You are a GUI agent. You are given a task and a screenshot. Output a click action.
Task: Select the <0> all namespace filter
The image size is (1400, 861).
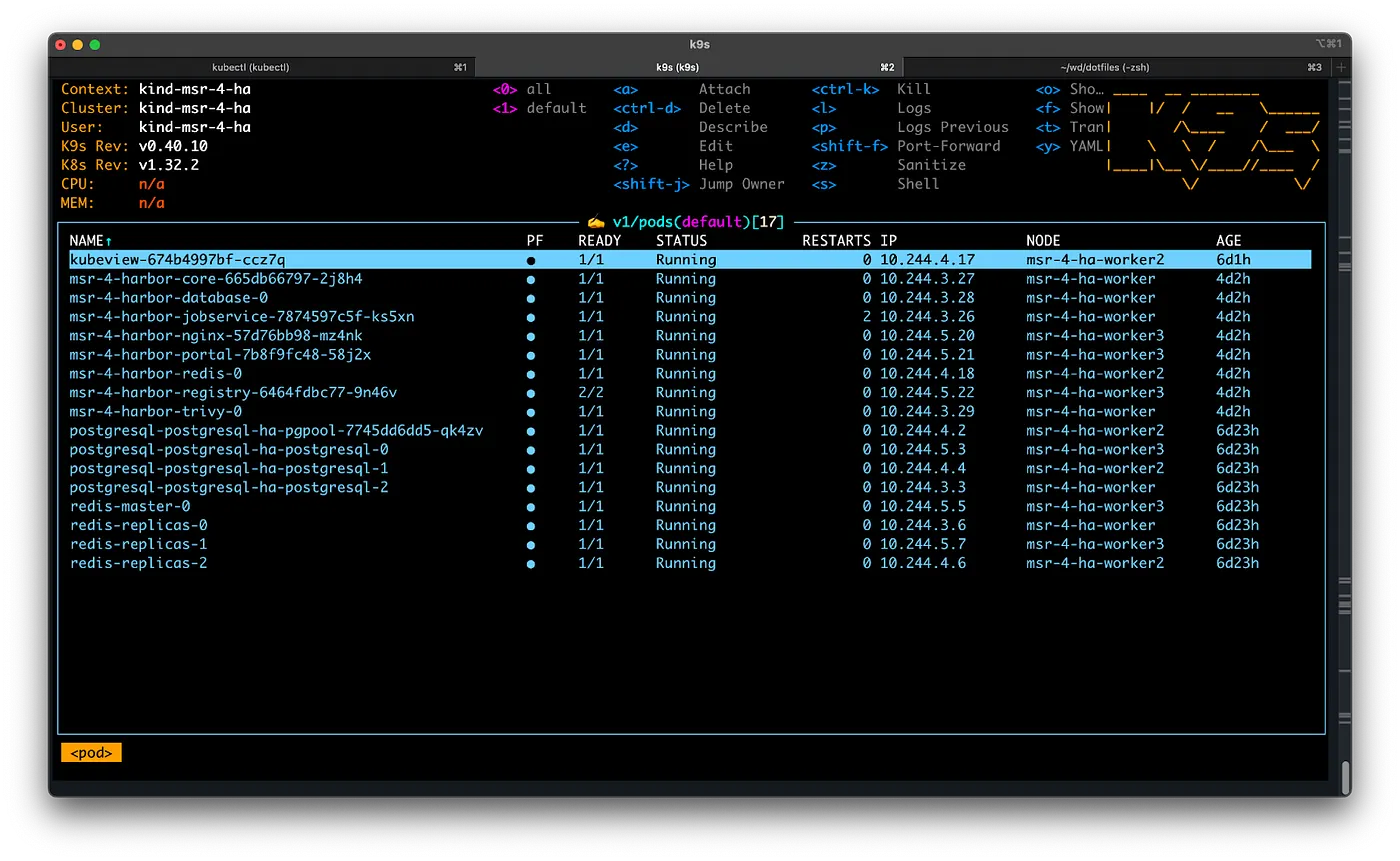click(x=521, y=88)
